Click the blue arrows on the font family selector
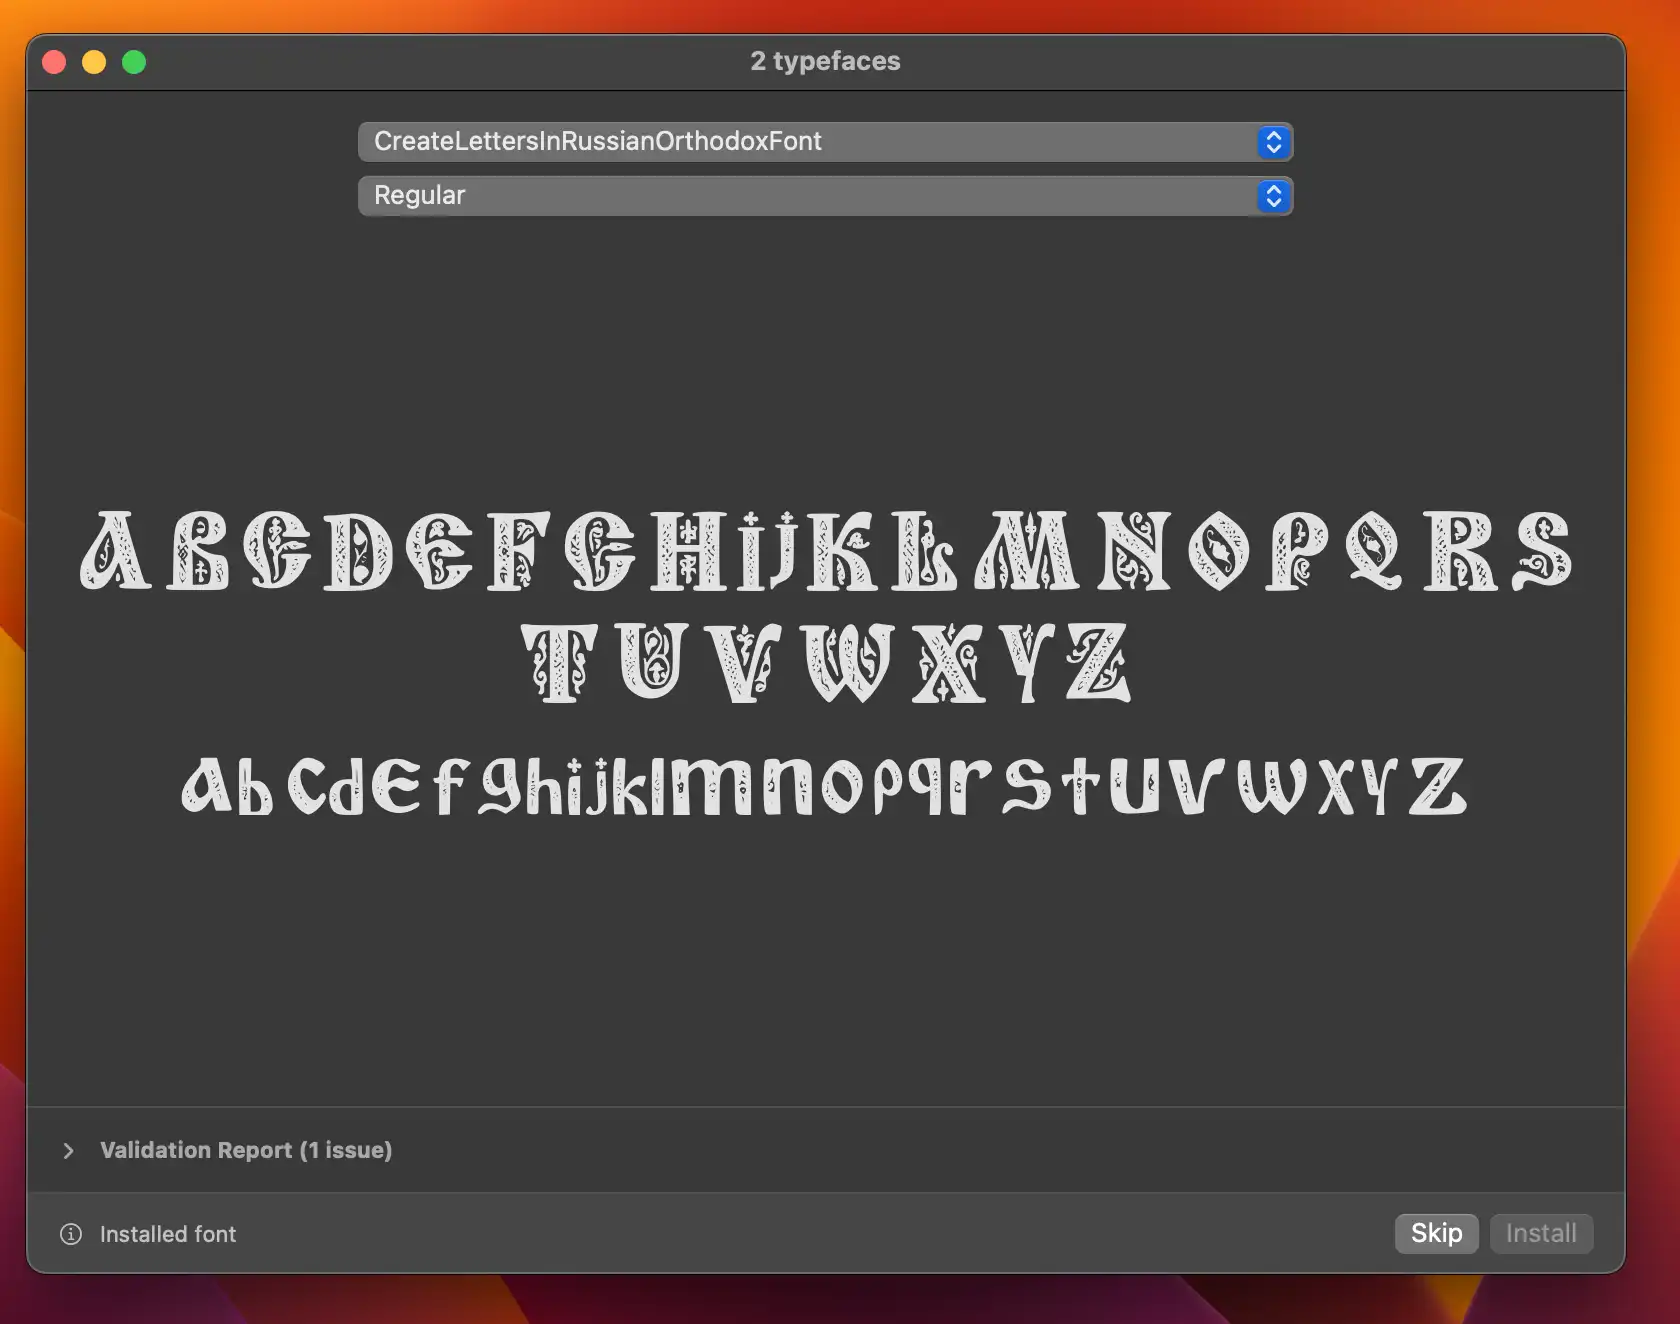 pyautogui.click(x=1273, y=142)
